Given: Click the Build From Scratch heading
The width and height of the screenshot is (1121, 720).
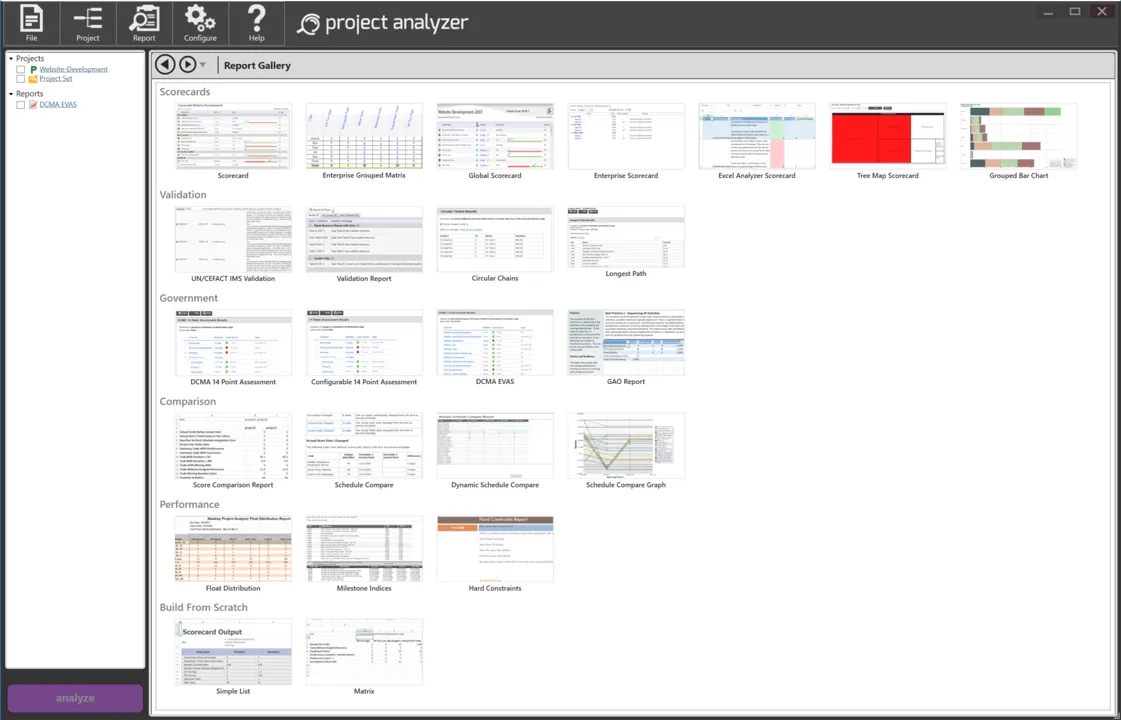Looking at the screenshot, I should pos(204,607).
